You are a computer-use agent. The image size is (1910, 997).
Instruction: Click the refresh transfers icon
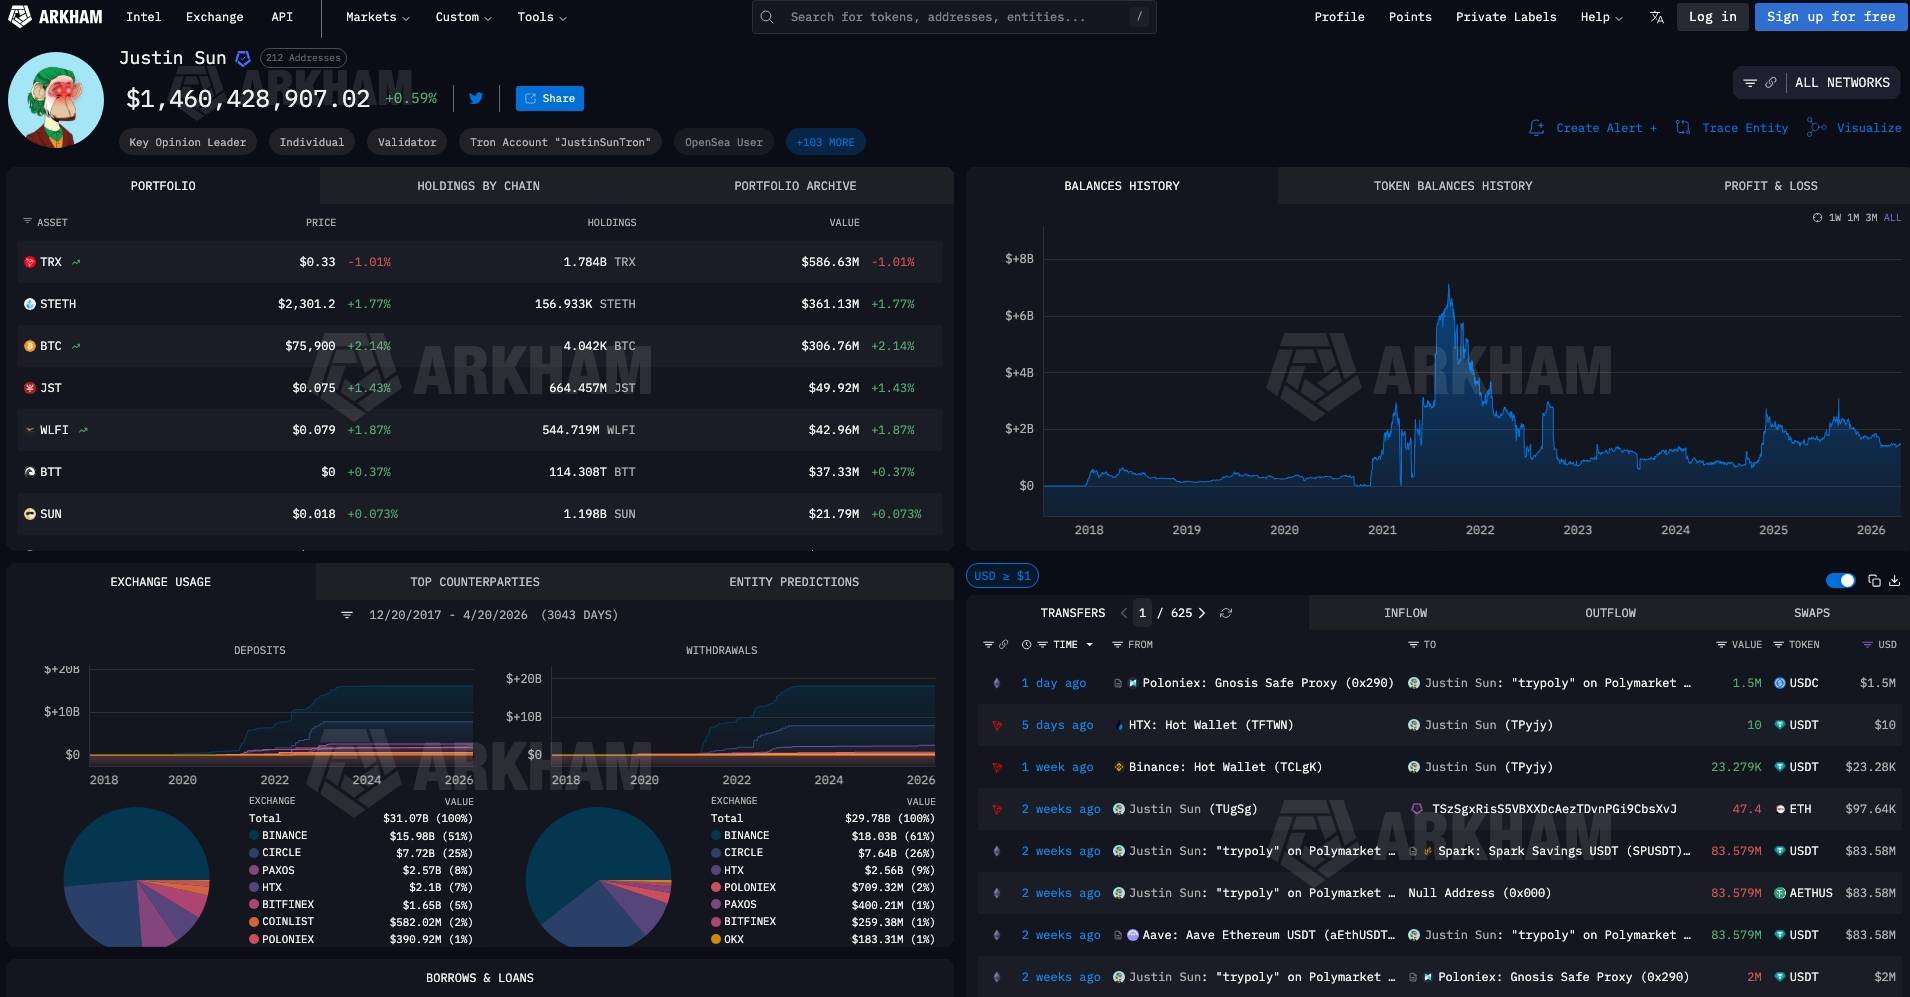(x=1226, y=613)
